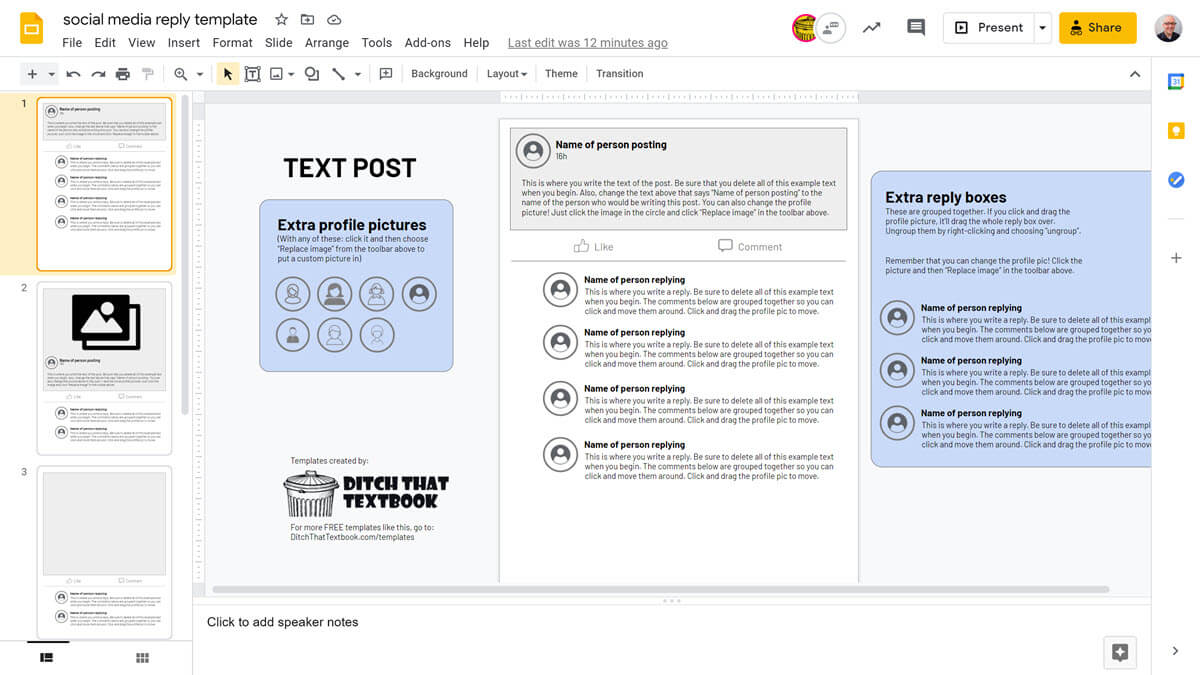1200x675 pixels.
Task: Open the Explore button
Action: [x=1120, y=653]
